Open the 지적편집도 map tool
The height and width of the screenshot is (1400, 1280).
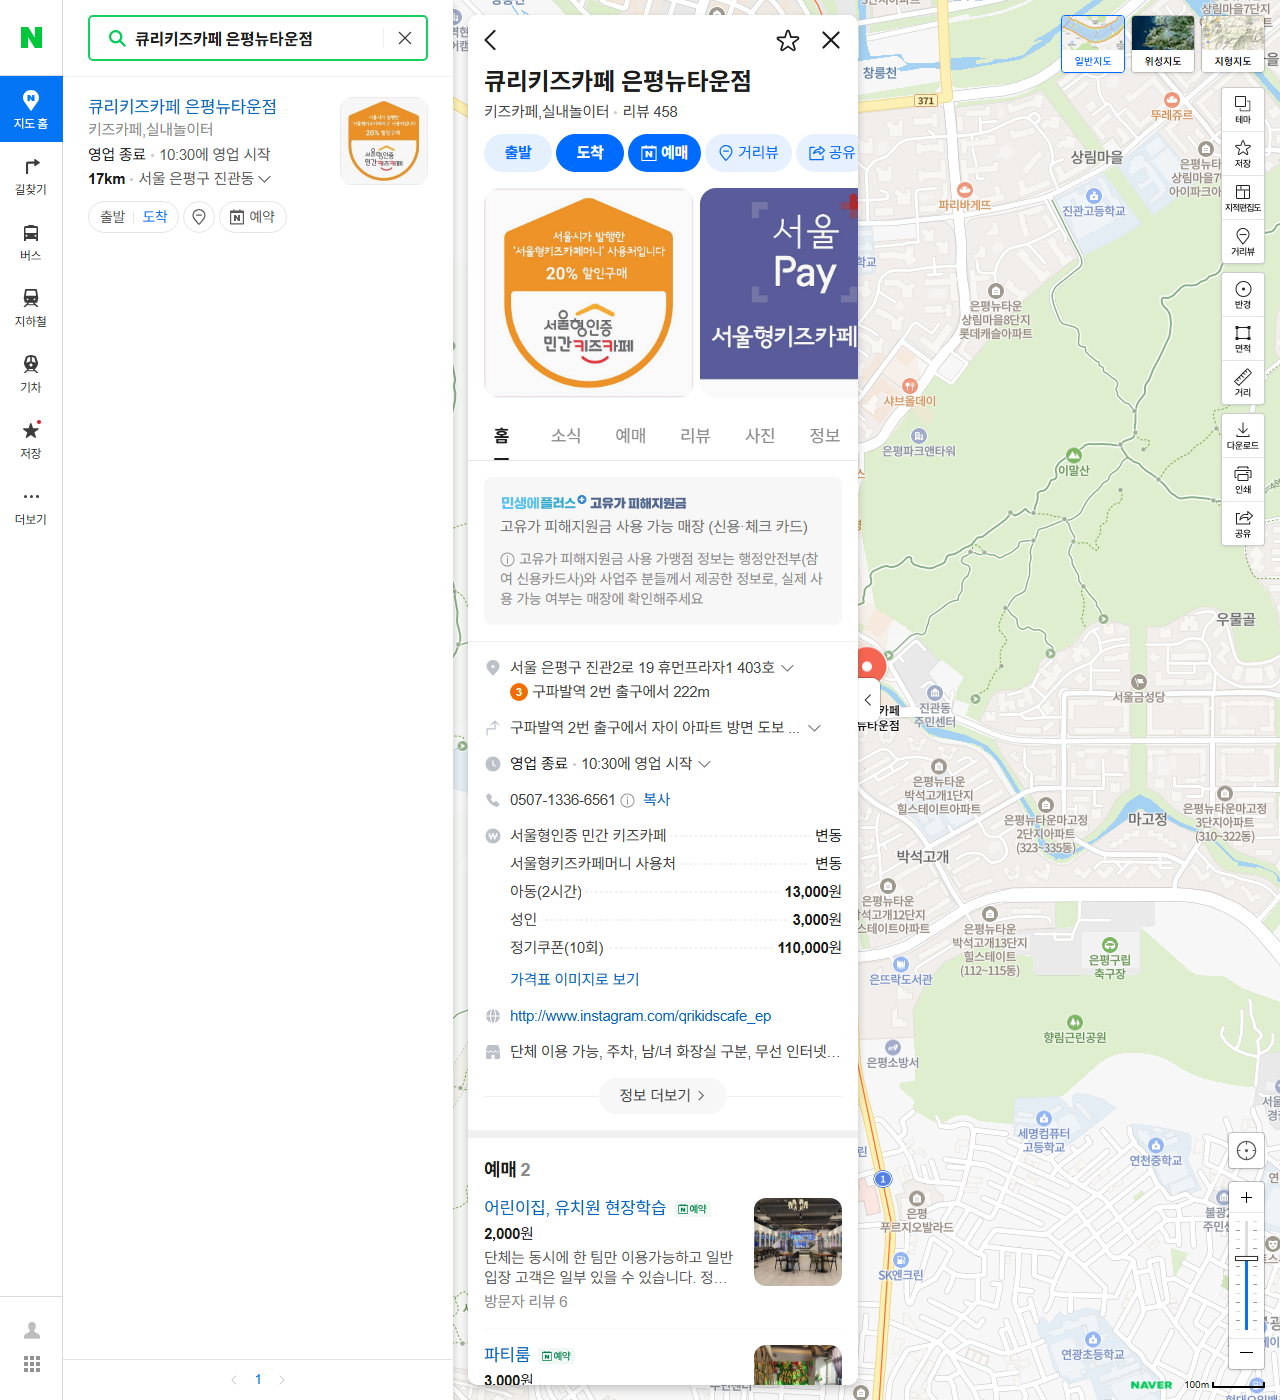pos(1243,197)
